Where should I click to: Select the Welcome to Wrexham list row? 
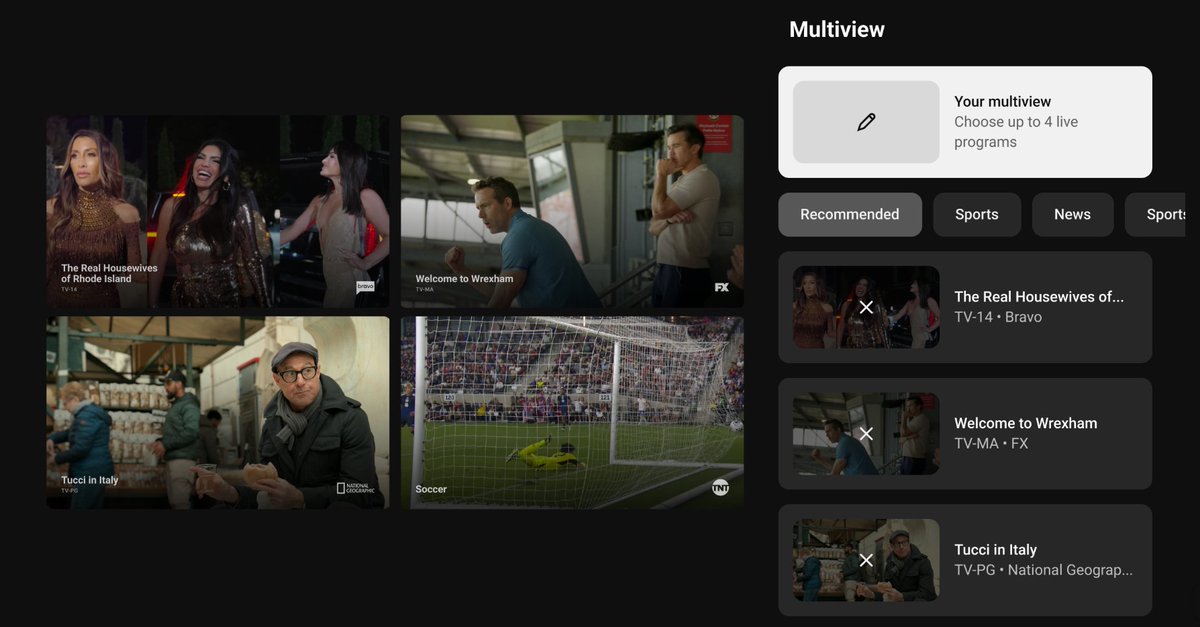point(965,434)
